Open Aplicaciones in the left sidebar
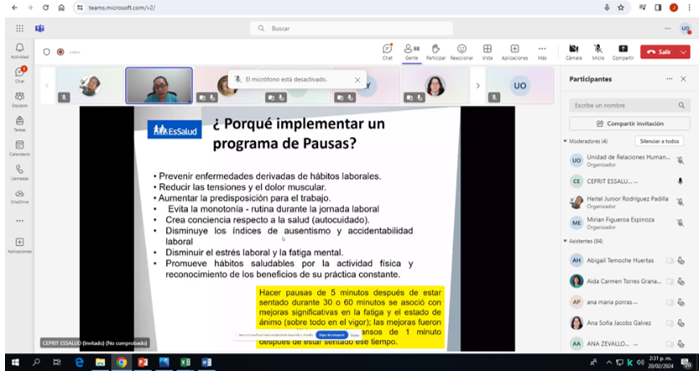Image resolution: width=700 pixels, height=373 pixels. 20,245
